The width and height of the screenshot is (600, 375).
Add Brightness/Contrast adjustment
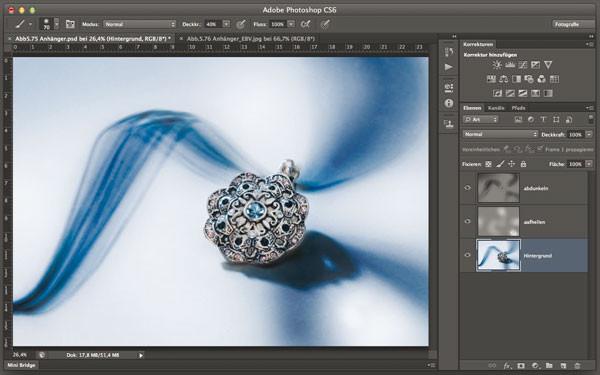pyautogui.click(x=497, y=65)
